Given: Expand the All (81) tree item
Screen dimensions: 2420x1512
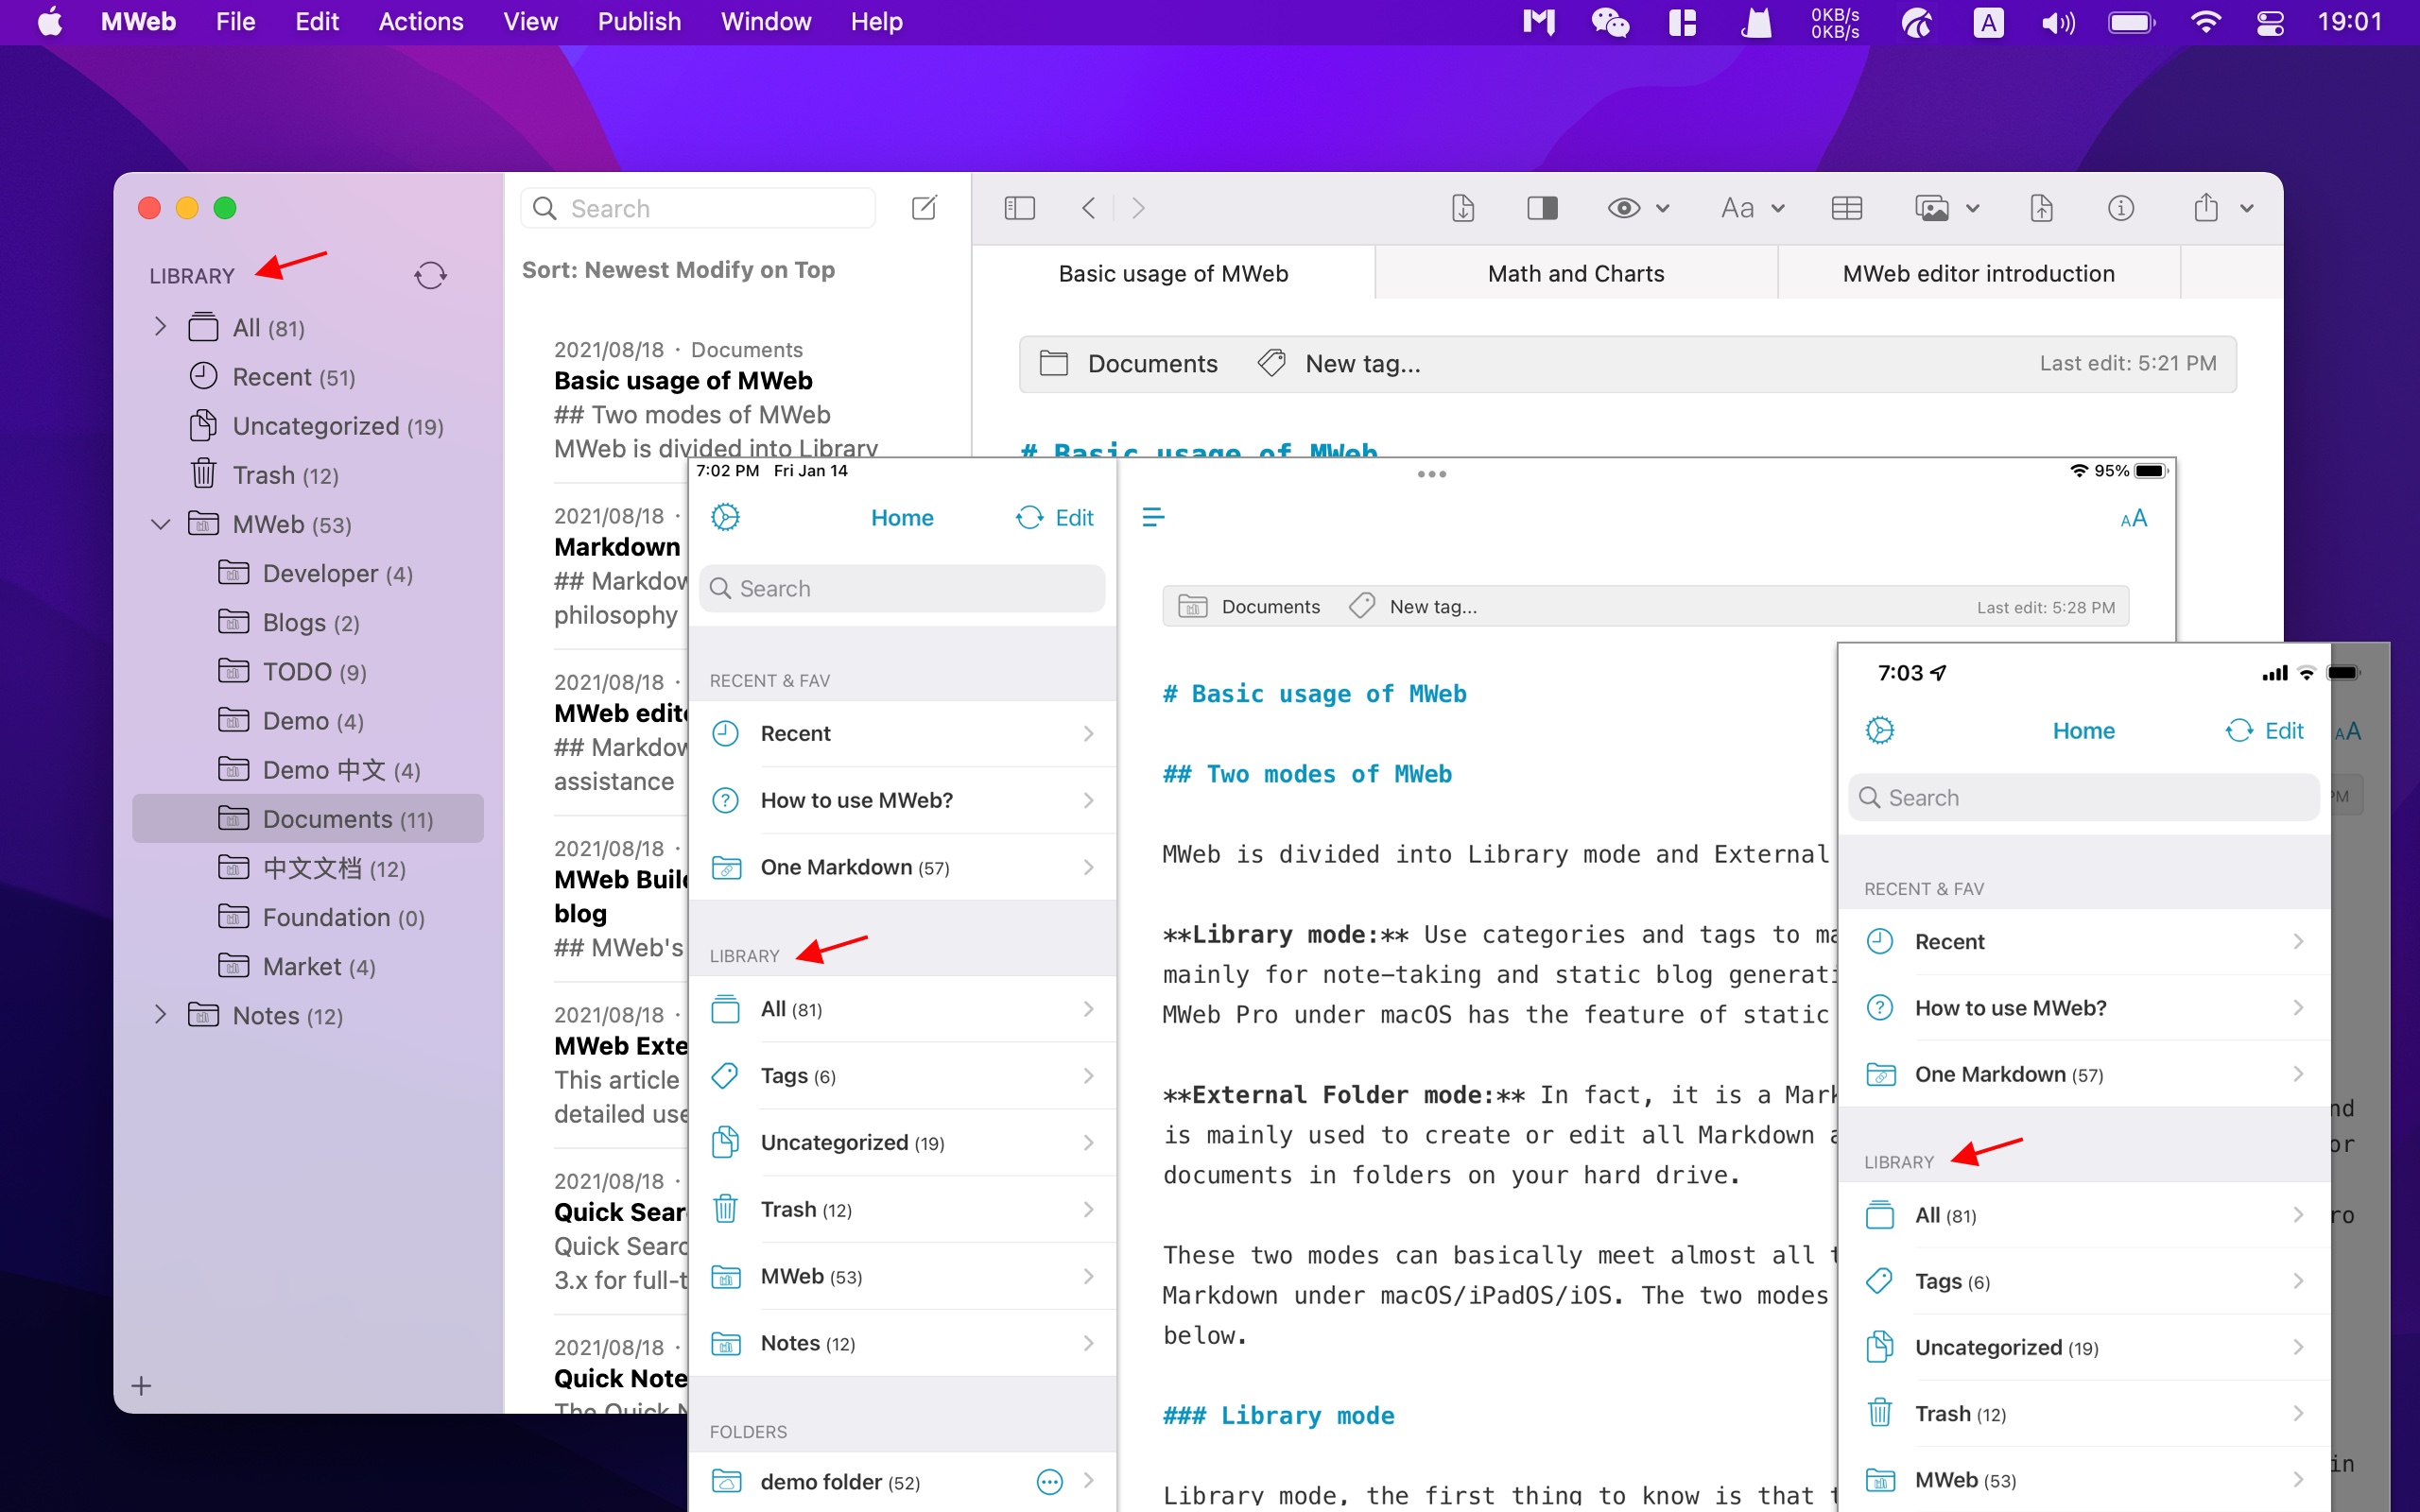Looking at the screenshot, I should tap(160, 327).
